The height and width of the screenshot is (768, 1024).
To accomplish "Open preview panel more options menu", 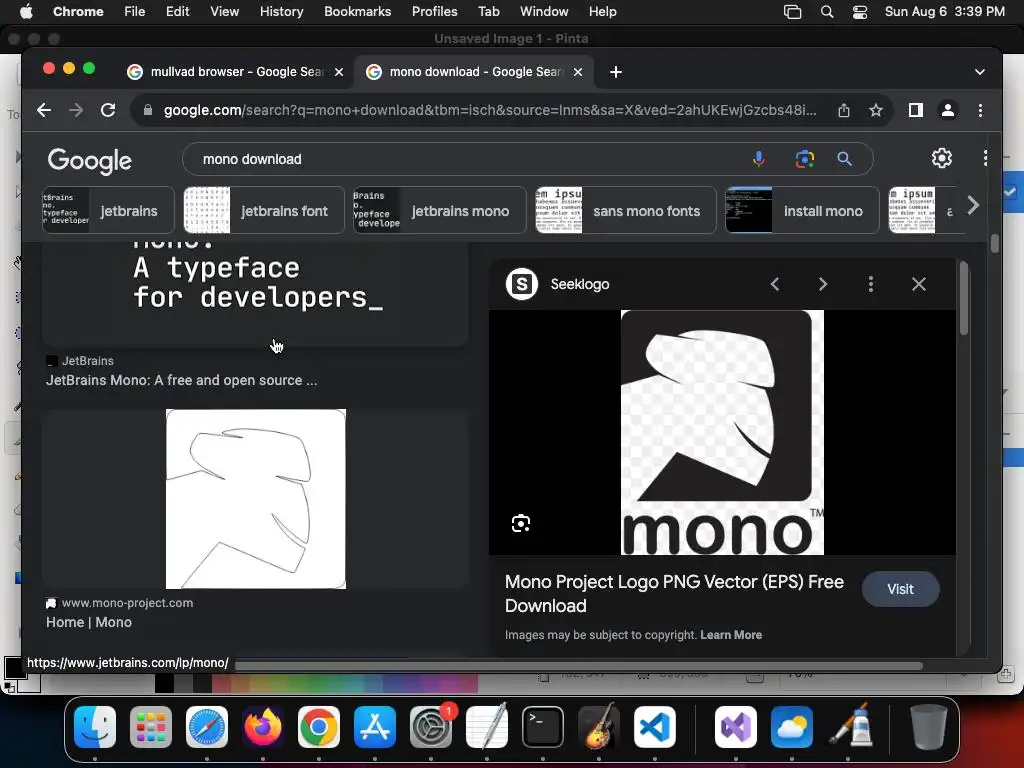I will pos(871,284).
